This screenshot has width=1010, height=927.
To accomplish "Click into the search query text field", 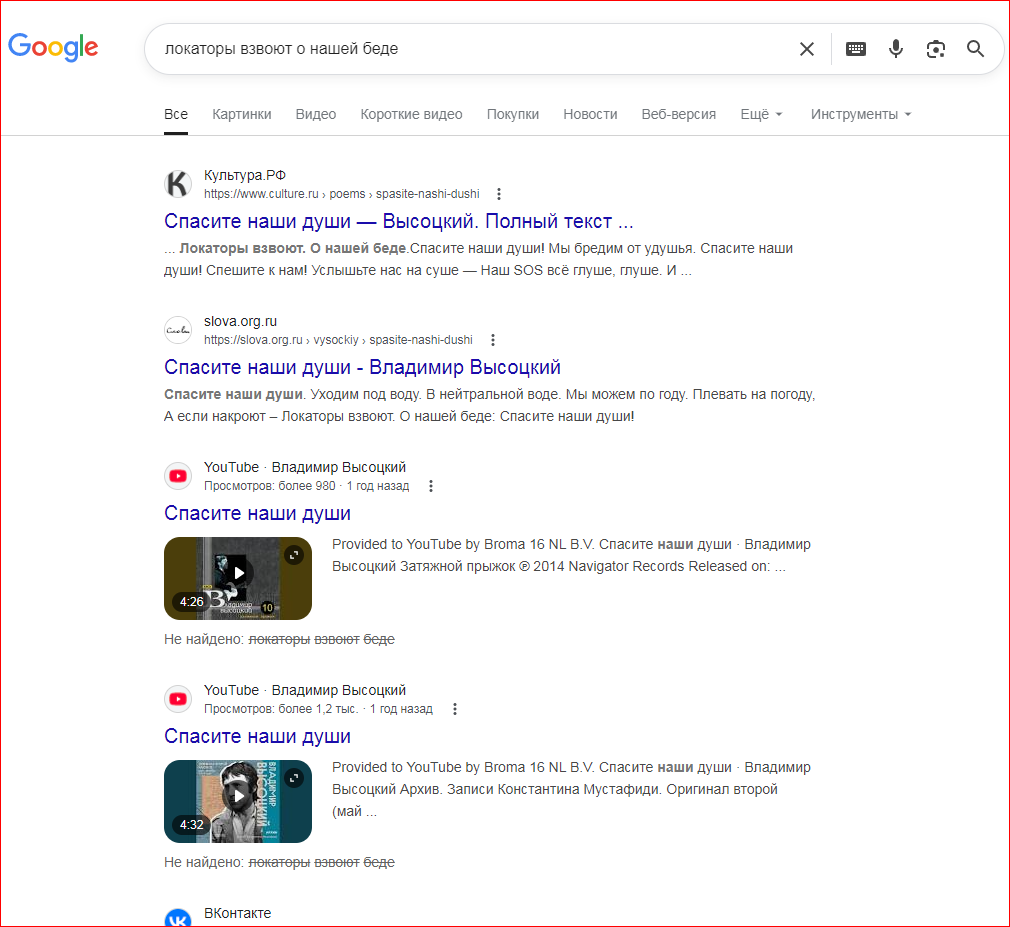I will [470, 49].
